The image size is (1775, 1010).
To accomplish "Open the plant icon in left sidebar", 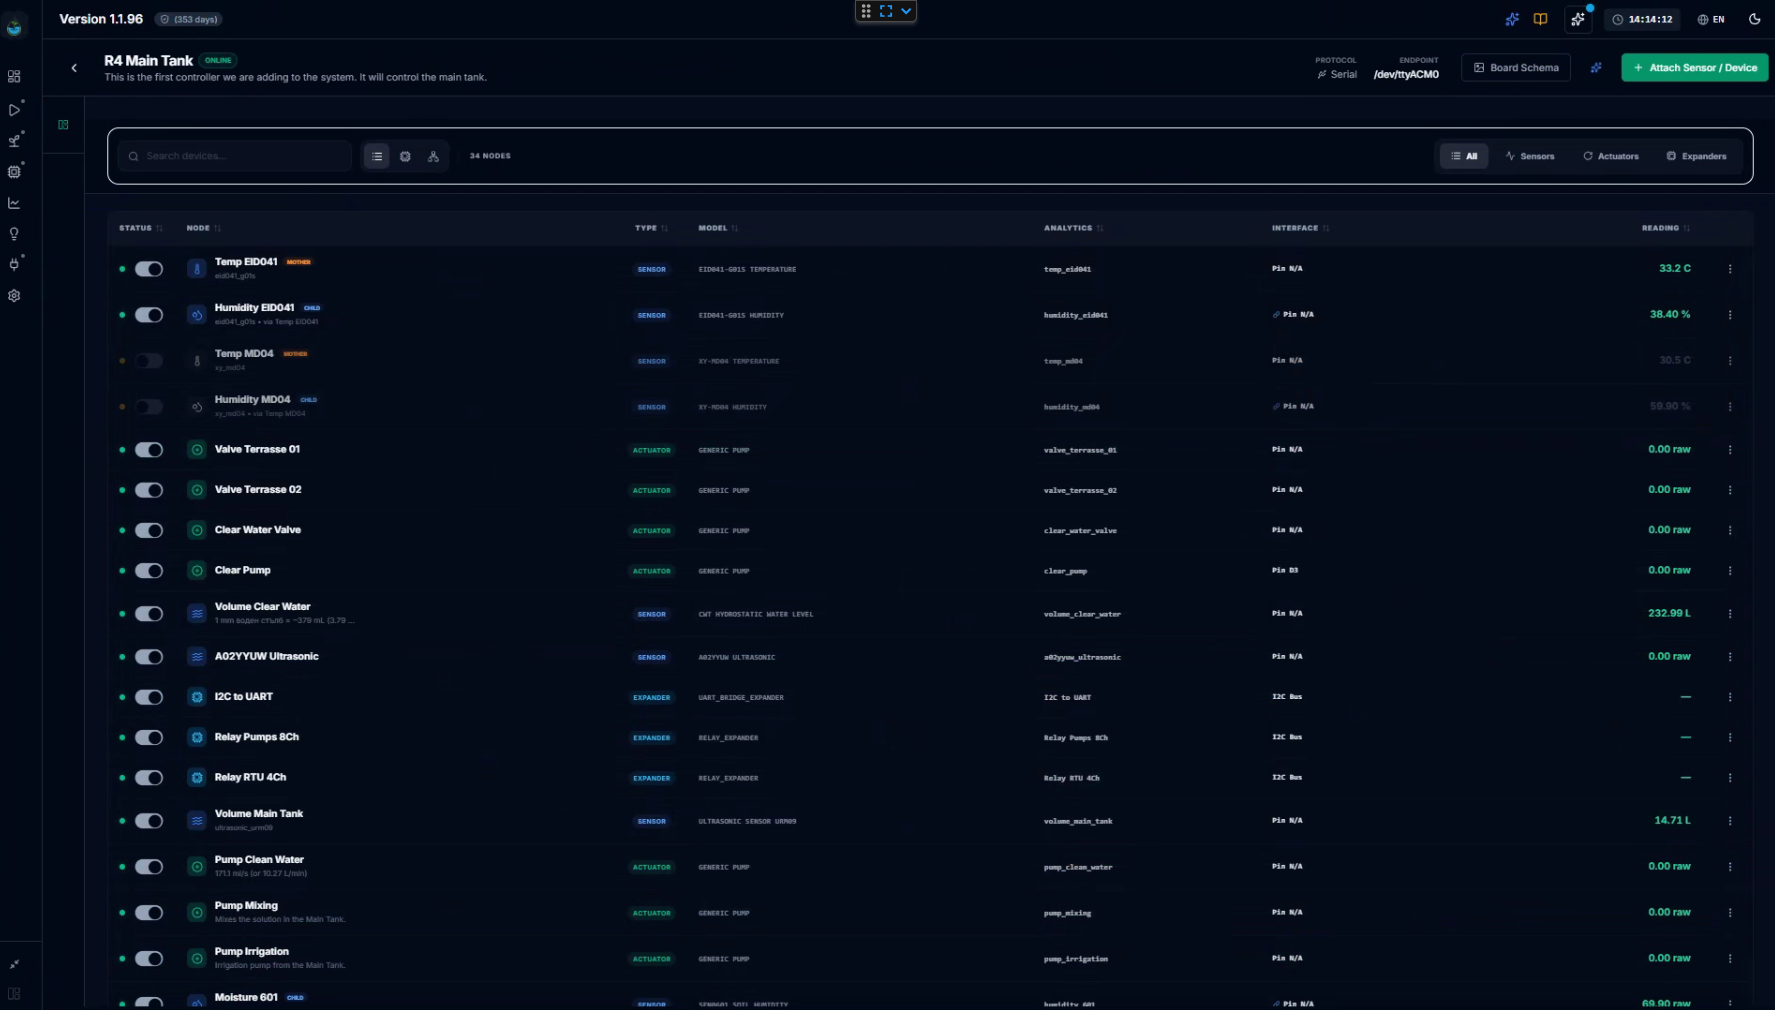I will click(x=14, y=141).
